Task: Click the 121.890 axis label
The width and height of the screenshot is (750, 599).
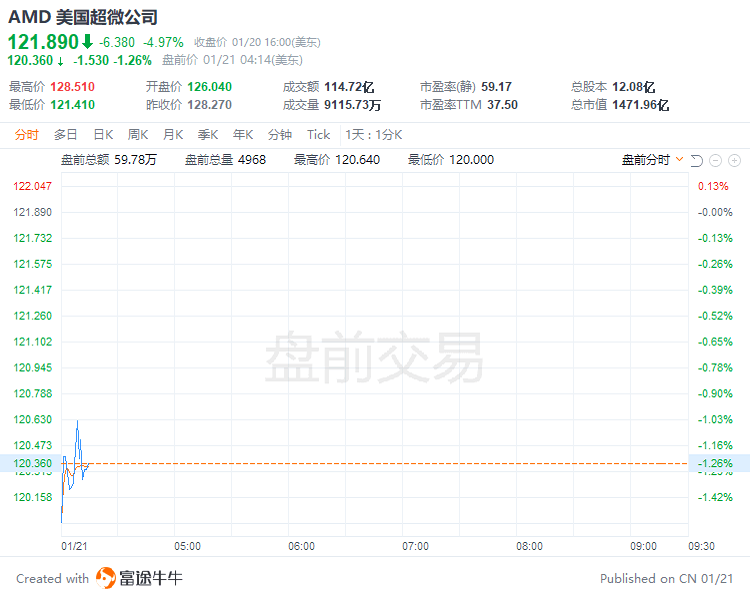Action: click(33, 212)
